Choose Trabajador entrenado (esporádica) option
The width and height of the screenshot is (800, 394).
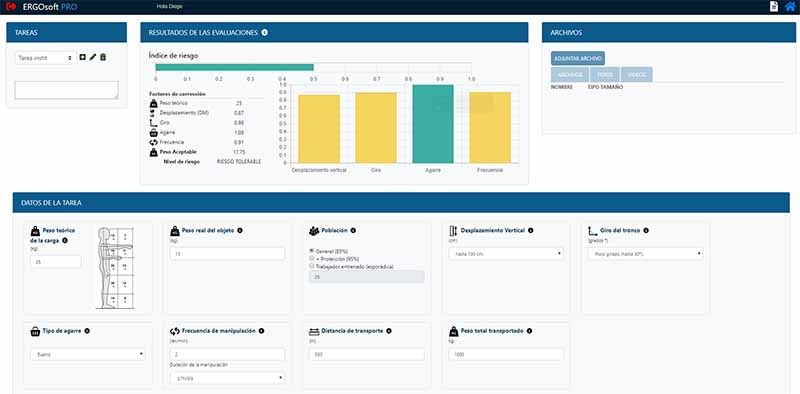(x=311, y=266)
